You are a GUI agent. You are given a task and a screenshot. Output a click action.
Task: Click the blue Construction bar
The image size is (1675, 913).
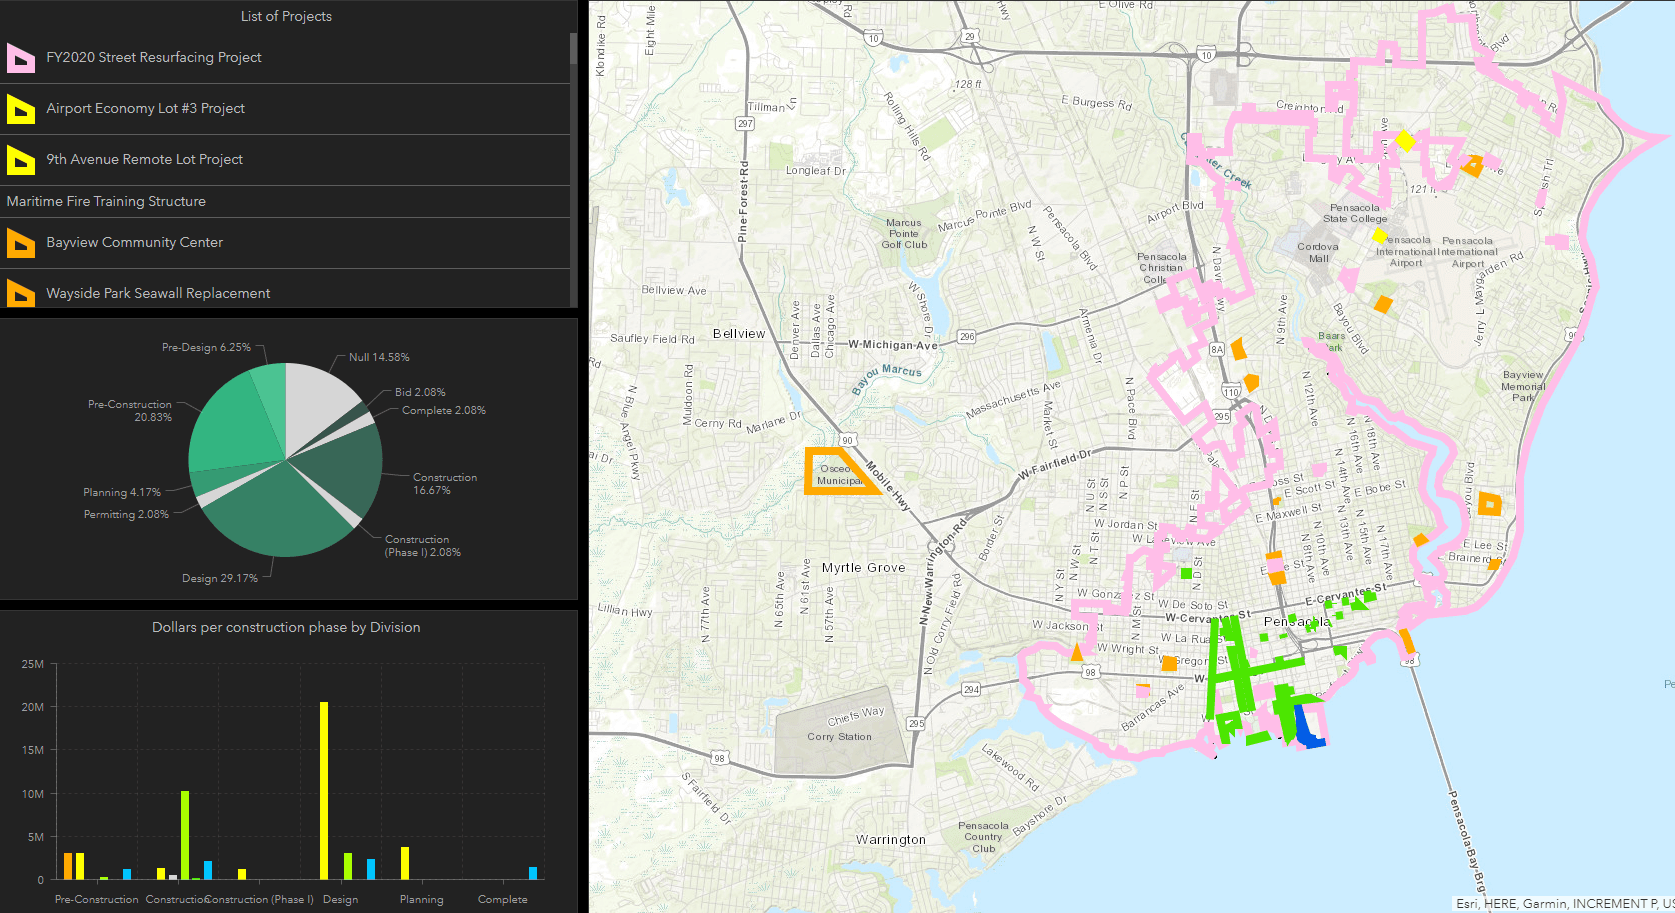(x=208, y=870)
